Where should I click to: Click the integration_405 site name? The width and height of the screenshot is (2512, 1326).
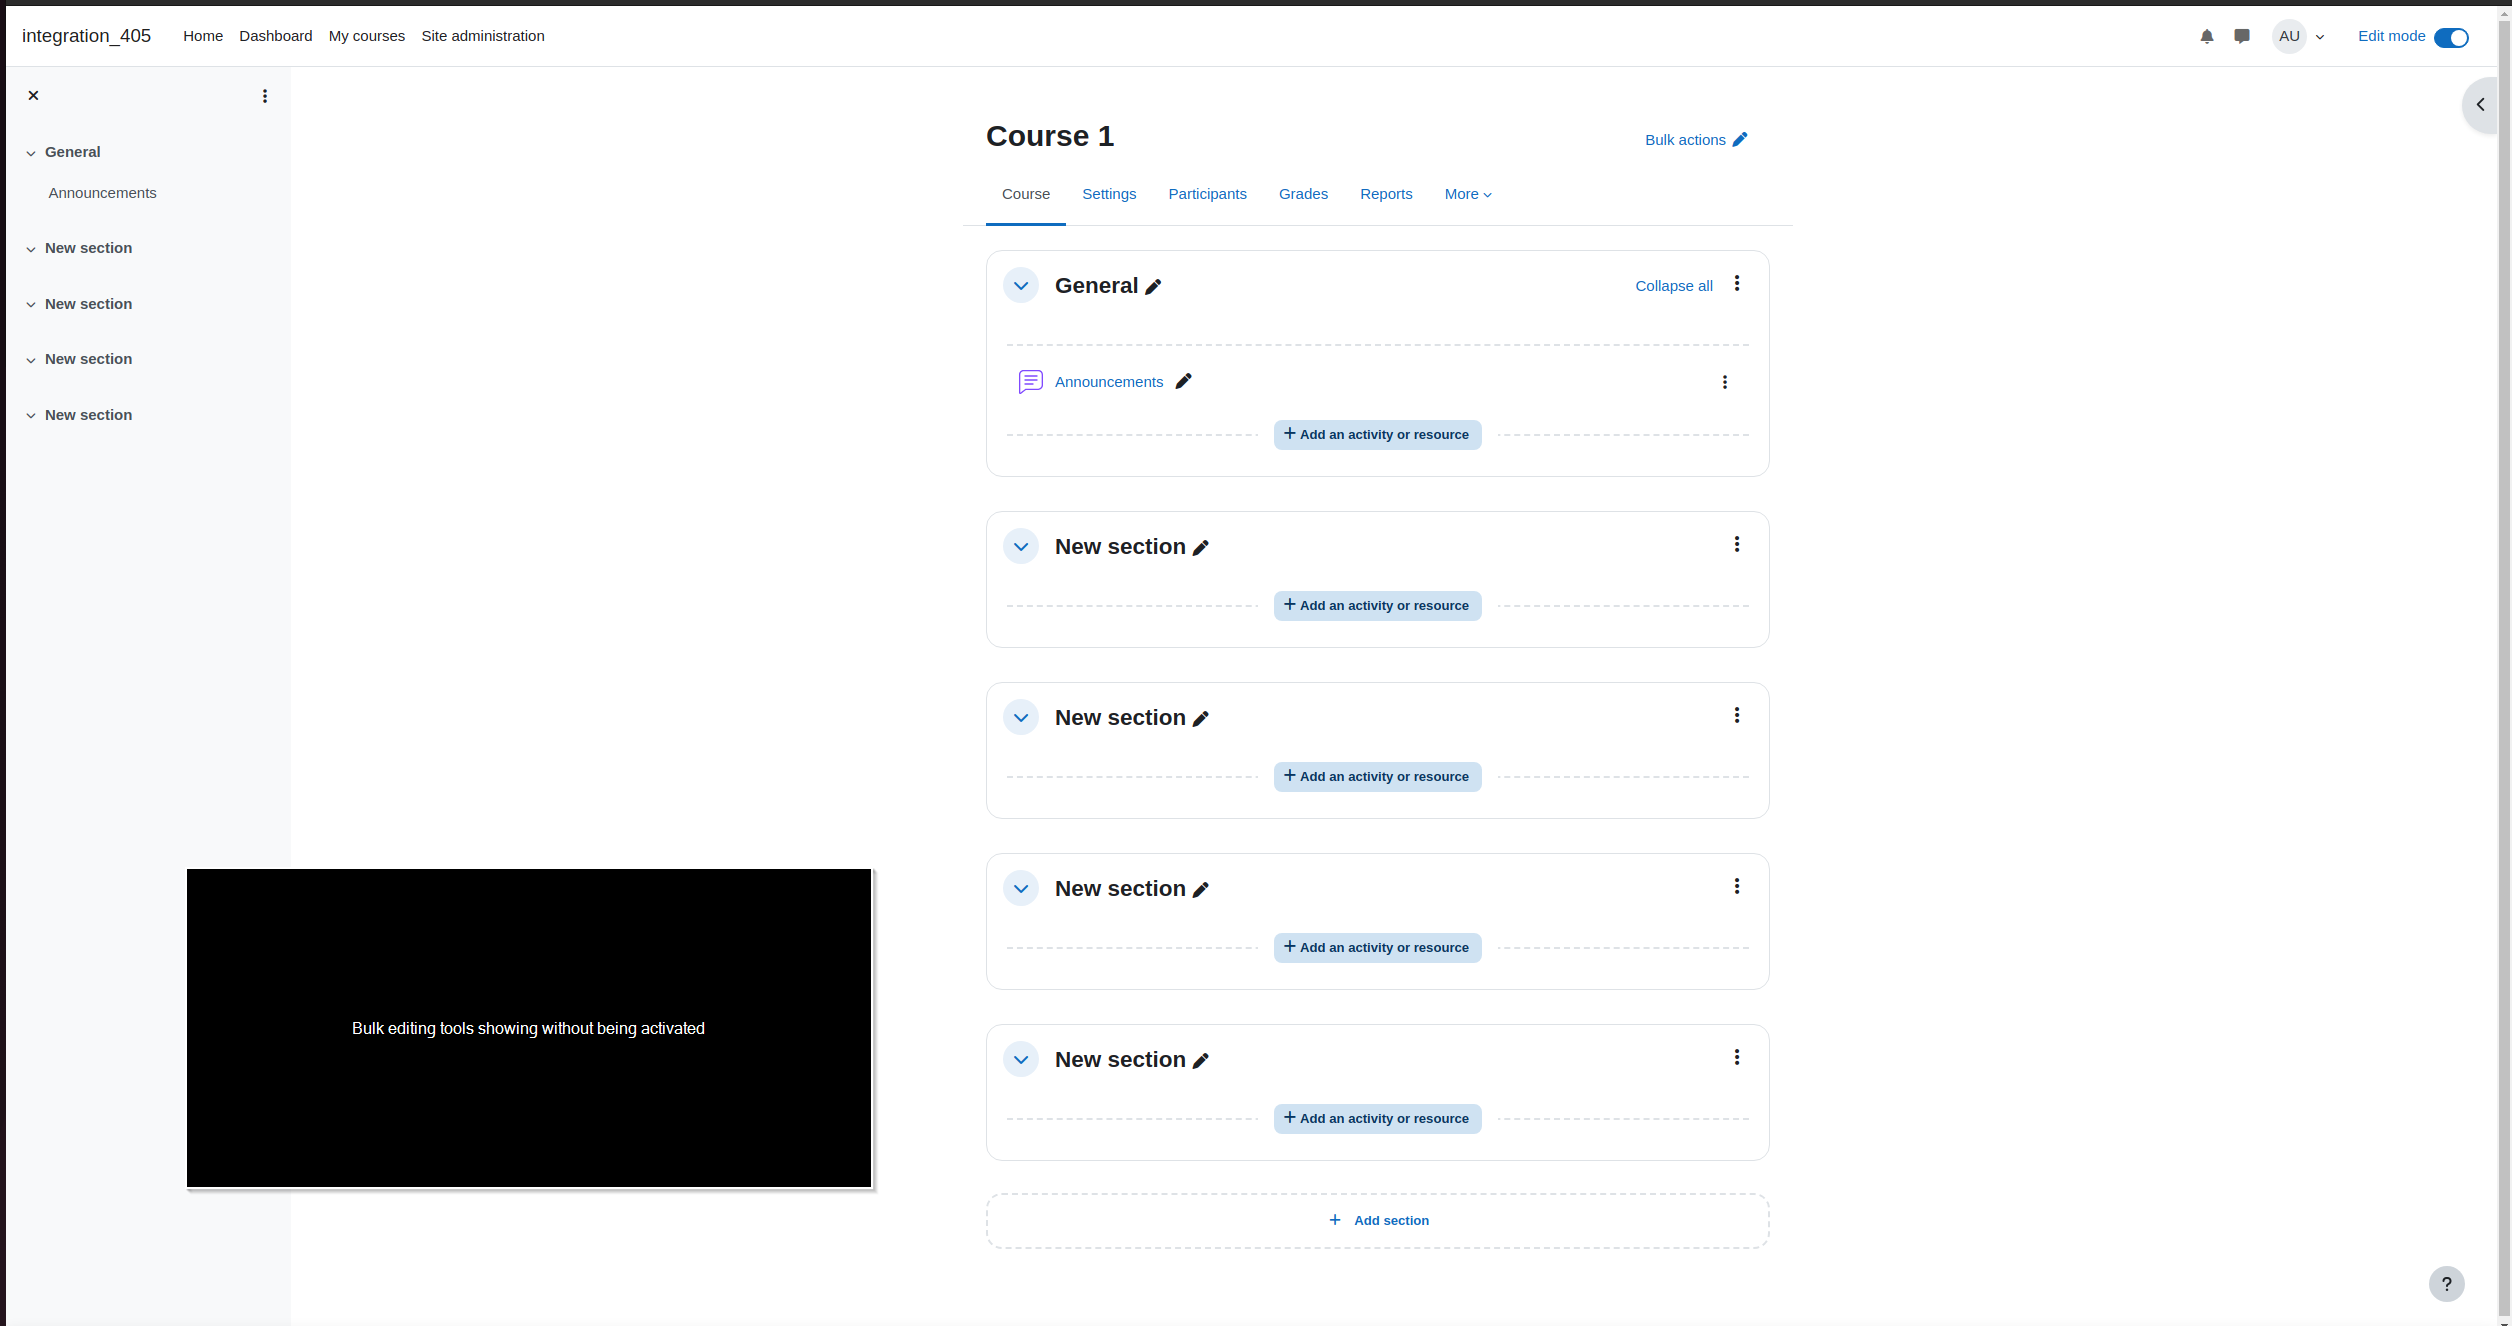tap(86, 36)
